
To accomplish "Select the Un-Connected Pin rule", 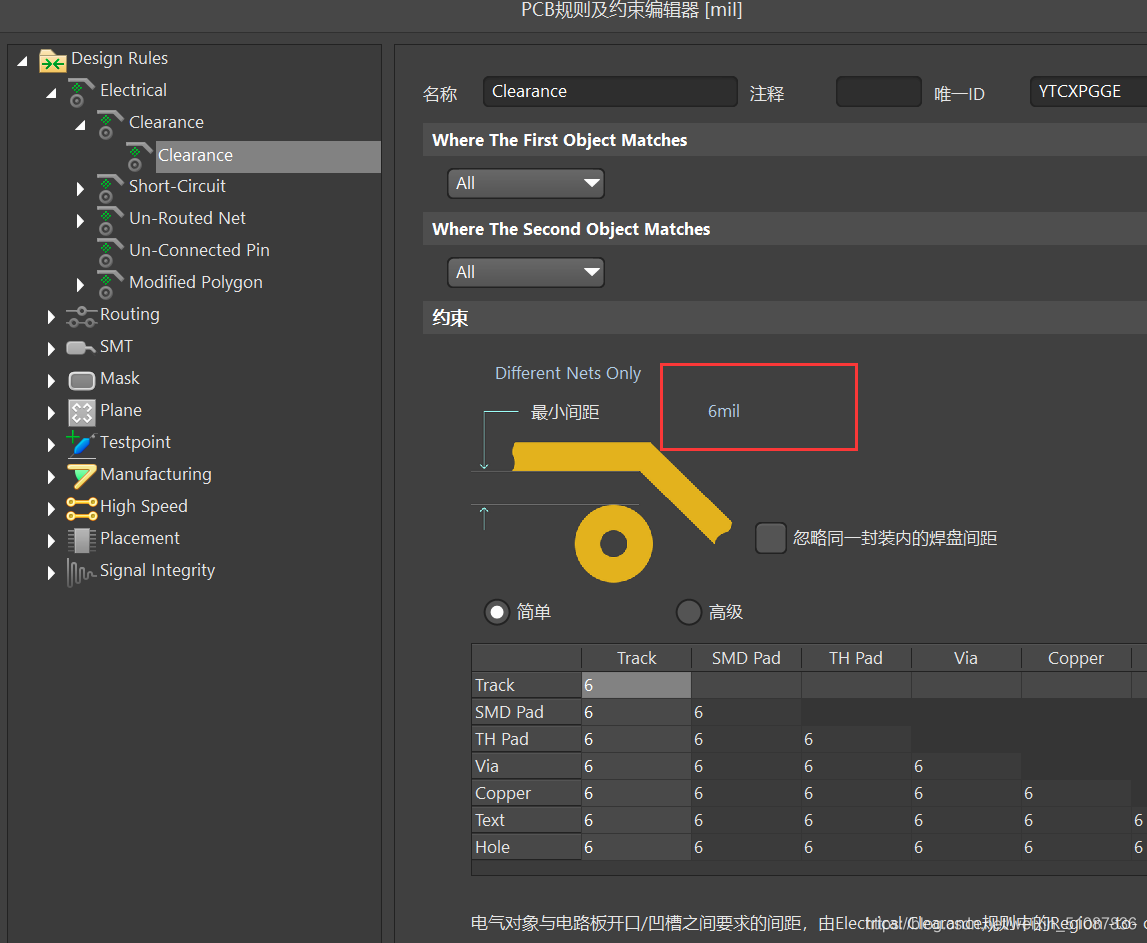I will point(199,250).
